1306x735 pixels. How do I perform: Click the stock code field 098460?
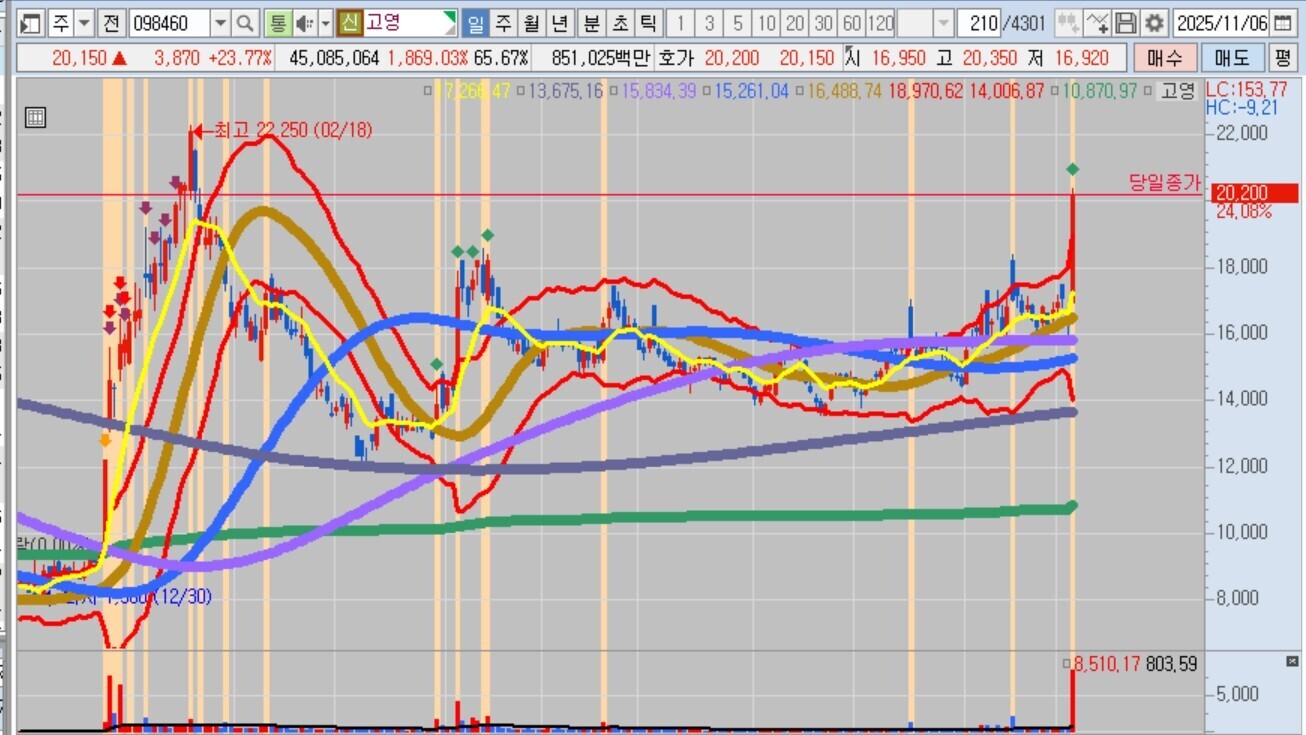point(169,23)
